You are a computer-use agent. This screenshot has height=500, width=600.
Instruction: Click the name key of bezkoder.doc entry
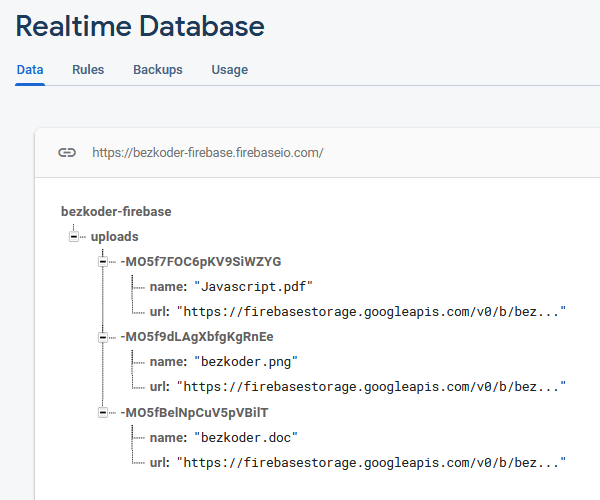(168, 438)
